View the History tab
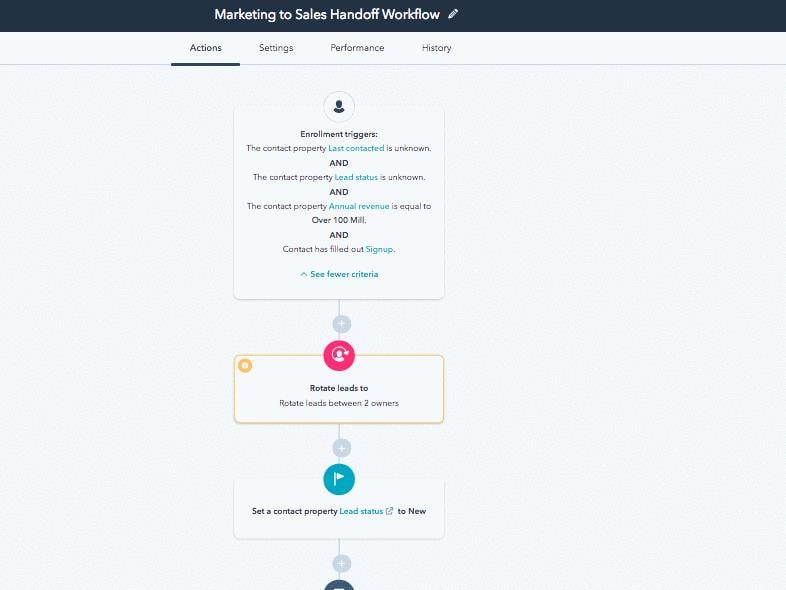This screenshot has height=590, width=786. 436,48
